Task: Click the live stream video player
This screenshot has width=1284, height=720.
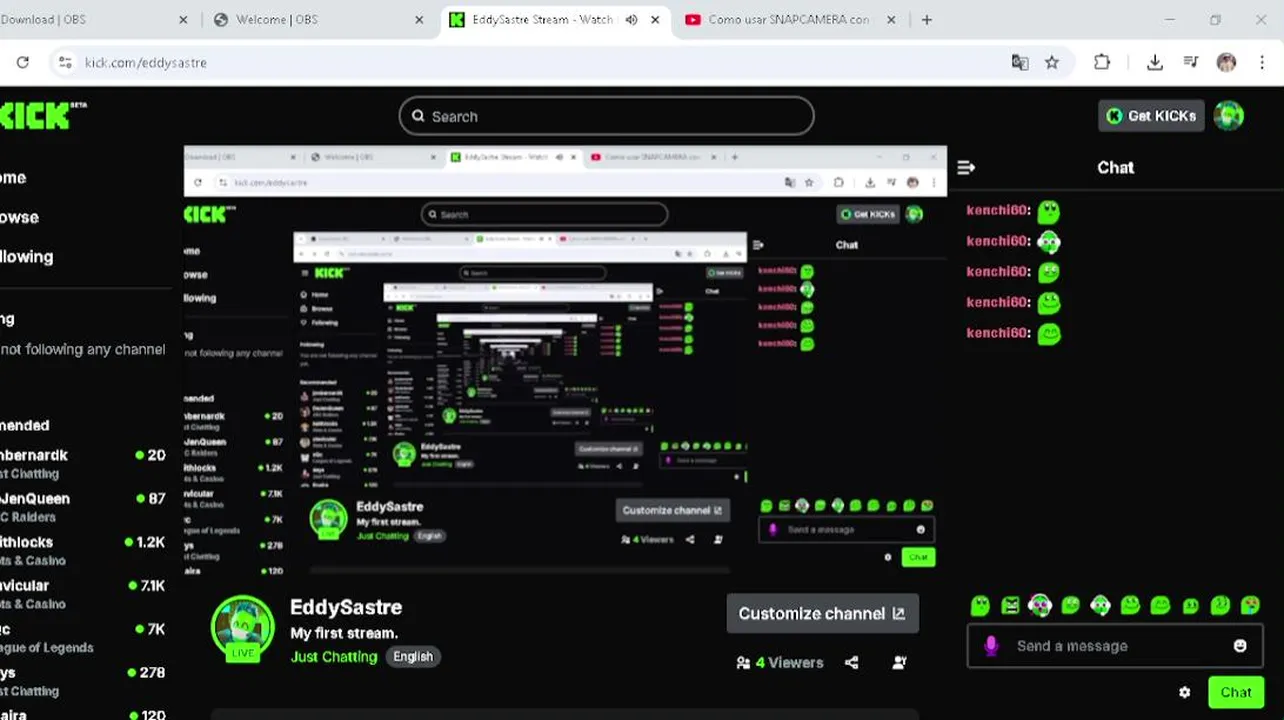Action: click(x=565, y=360)
